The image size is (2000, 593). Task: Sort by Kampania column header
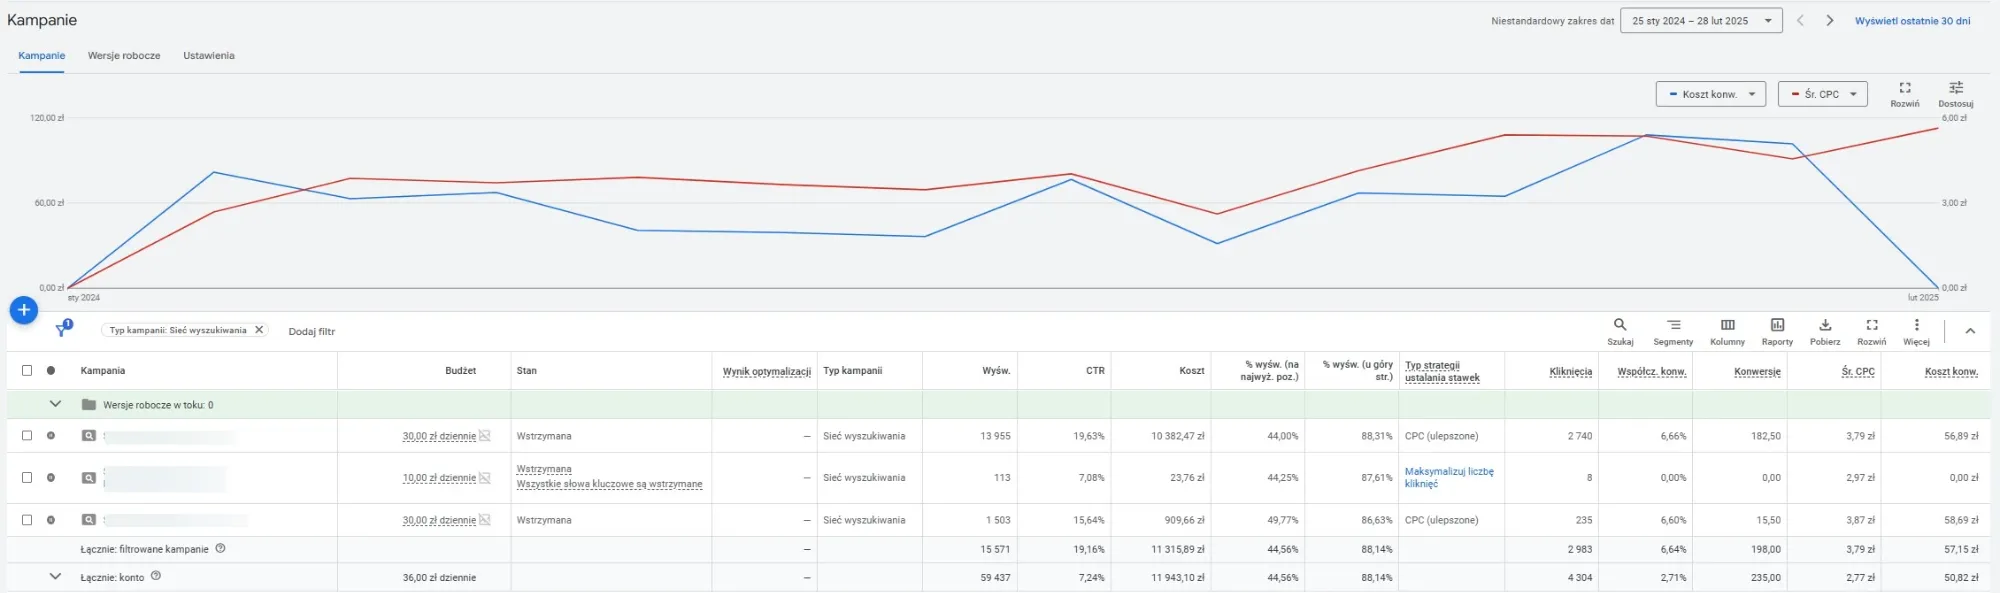(103, 371)
